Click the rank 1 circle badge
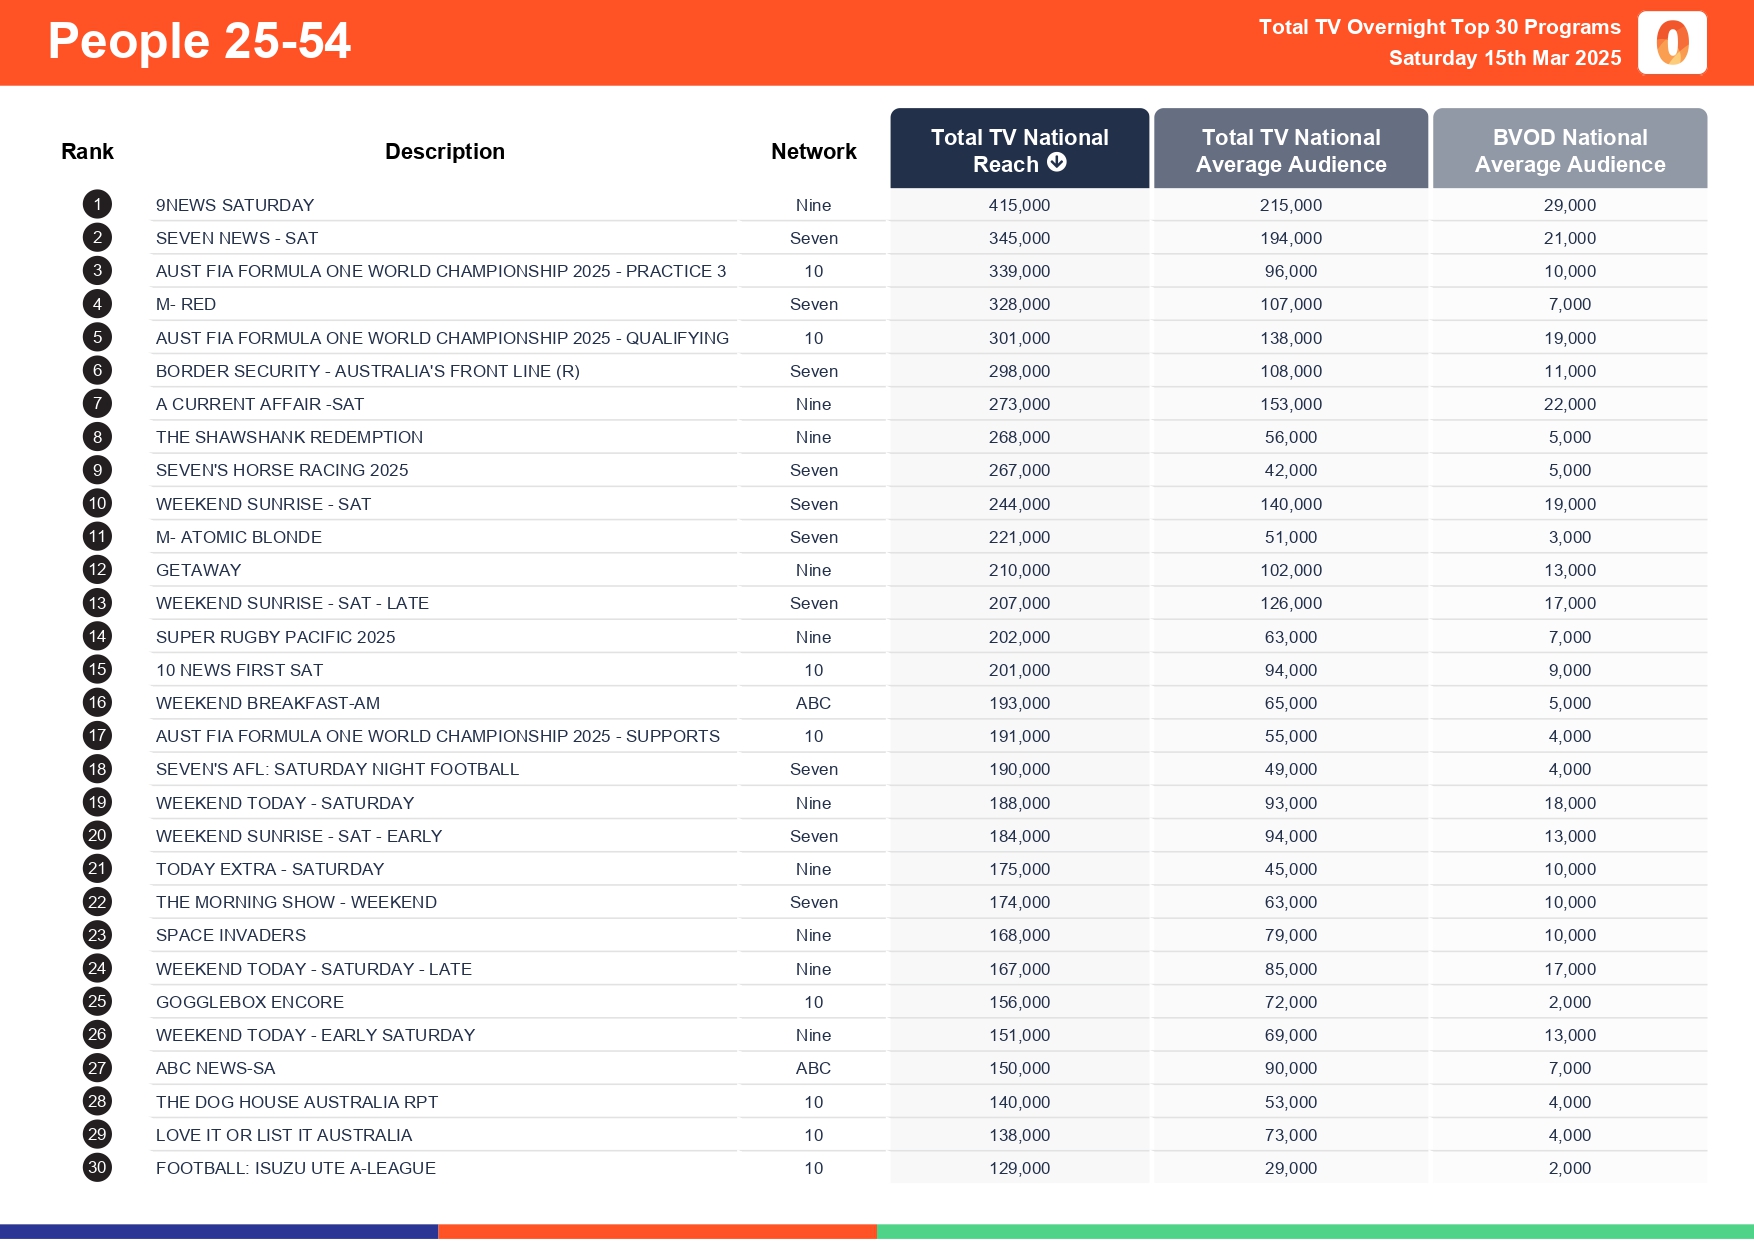 pos(97,205)
